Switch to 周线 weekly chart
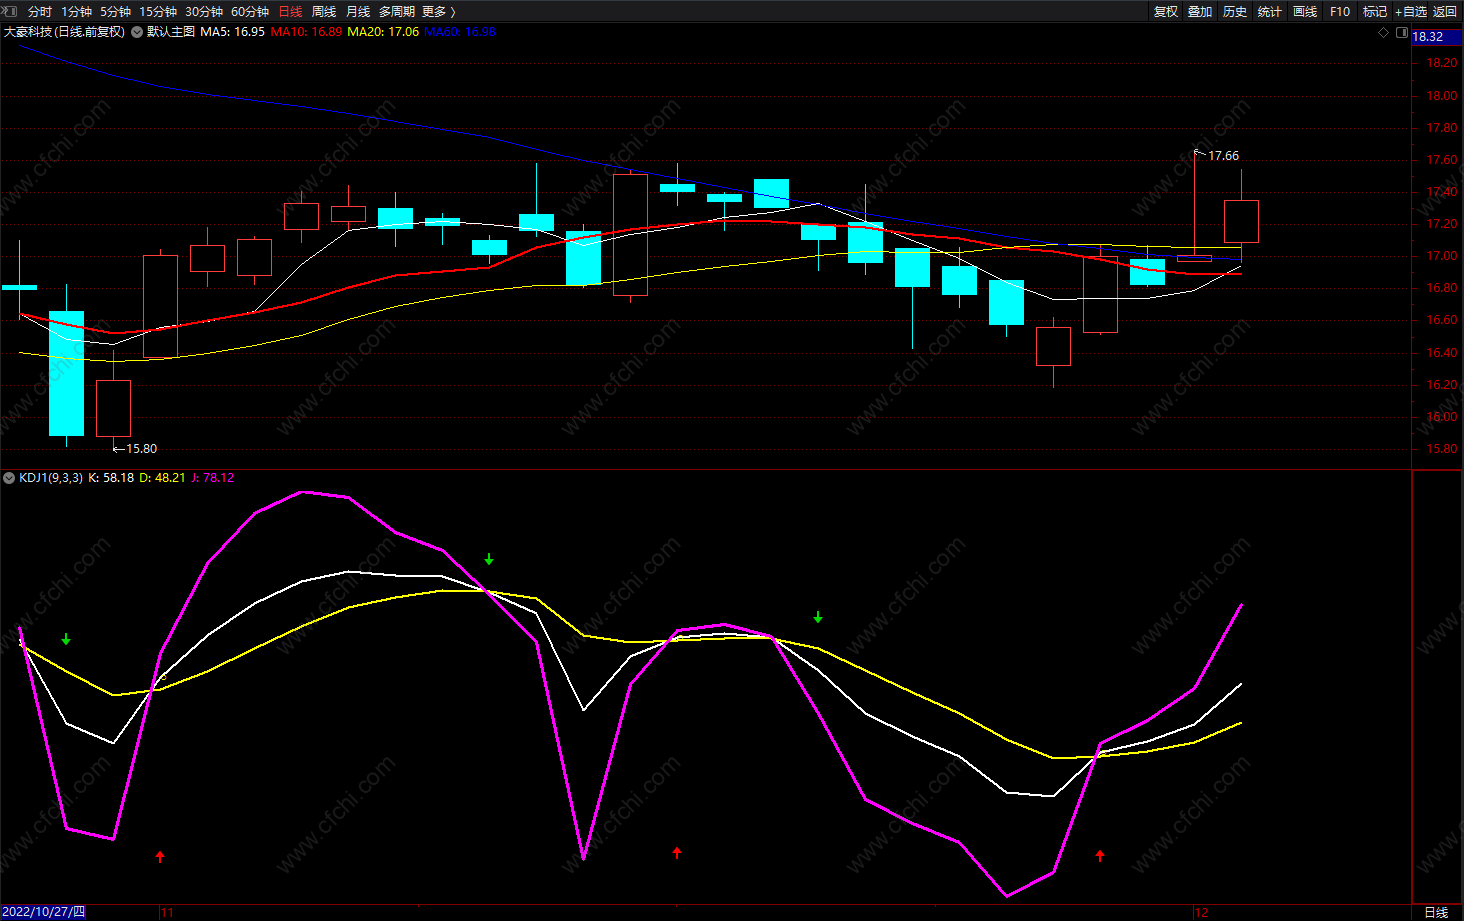 (324, 11)
